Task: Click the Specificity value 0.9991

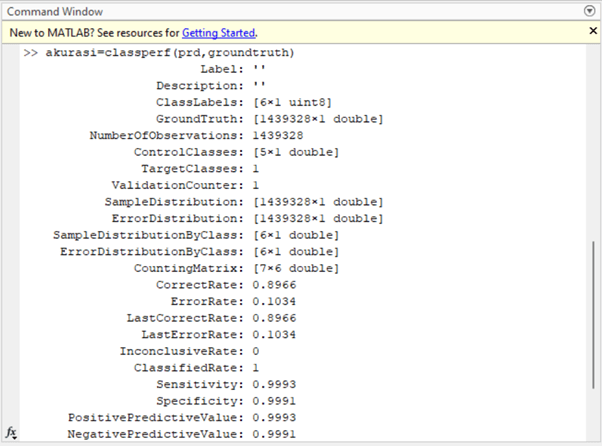Action: click(x=274, y=401)
